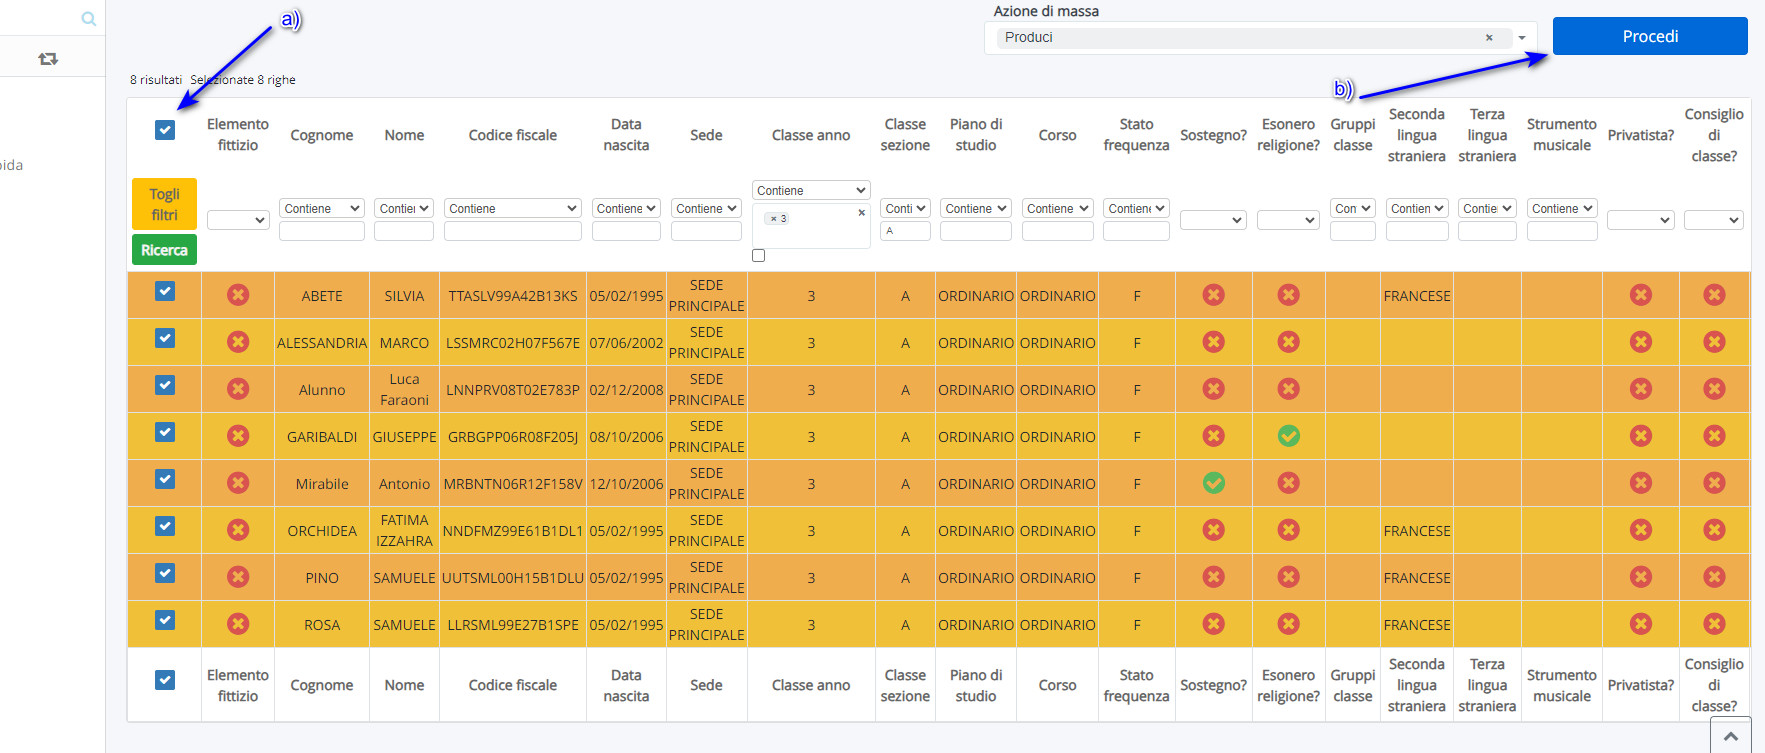
Task: Click Consiglio di classe red X for ROSA
Action: [x=1715, y=624]
